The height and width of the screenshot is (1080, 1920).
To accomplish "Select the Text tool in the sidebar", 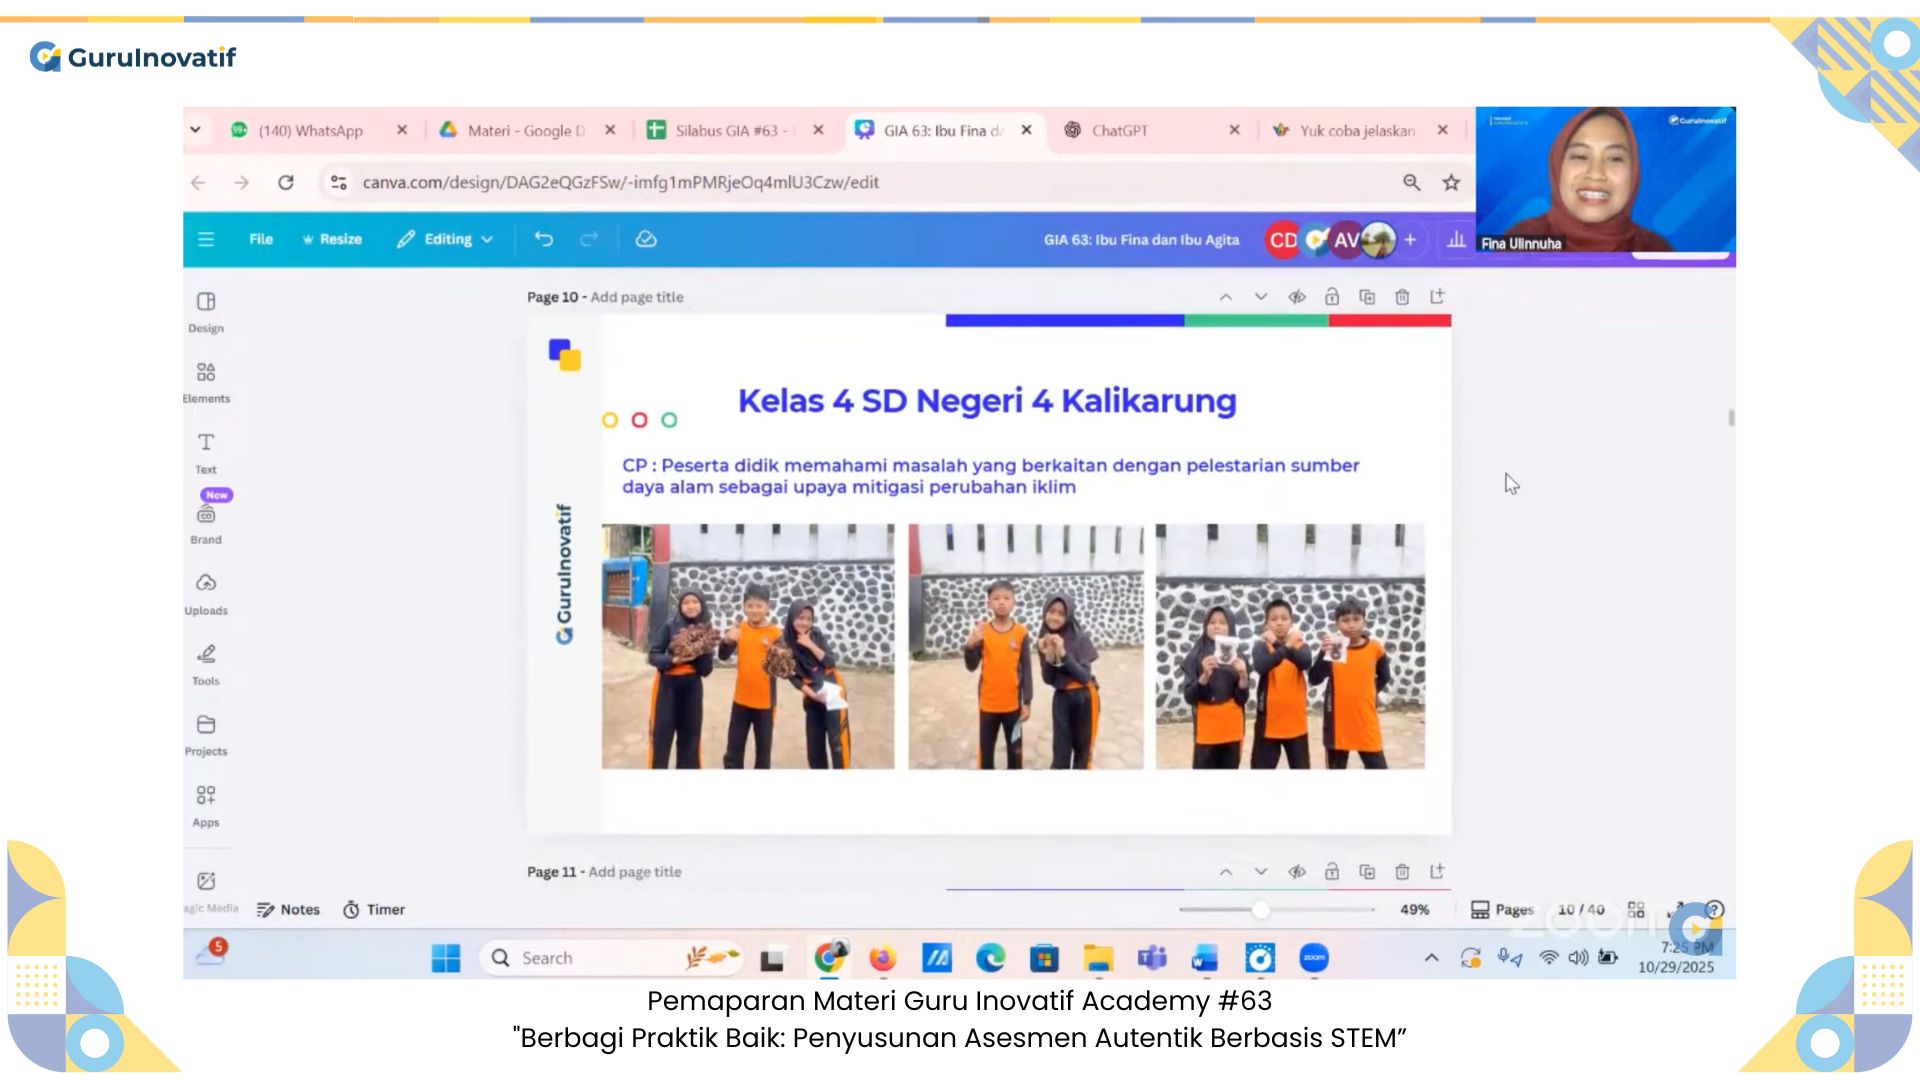I will (x=206, y=450).
